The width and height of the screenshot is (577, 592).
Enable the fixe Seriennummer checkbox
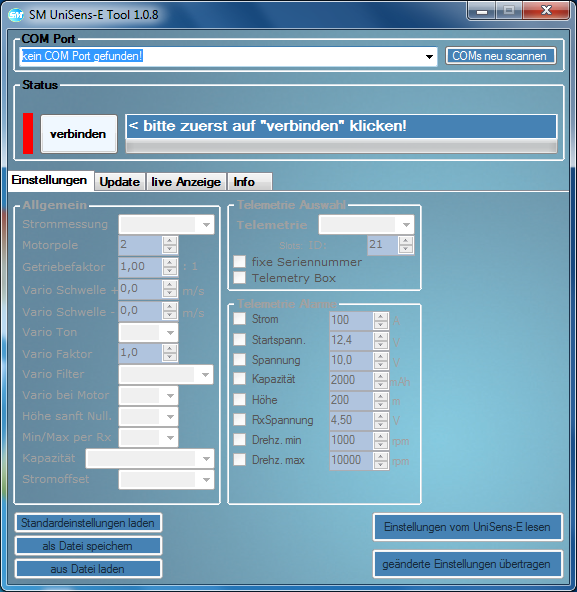[239, 261]
